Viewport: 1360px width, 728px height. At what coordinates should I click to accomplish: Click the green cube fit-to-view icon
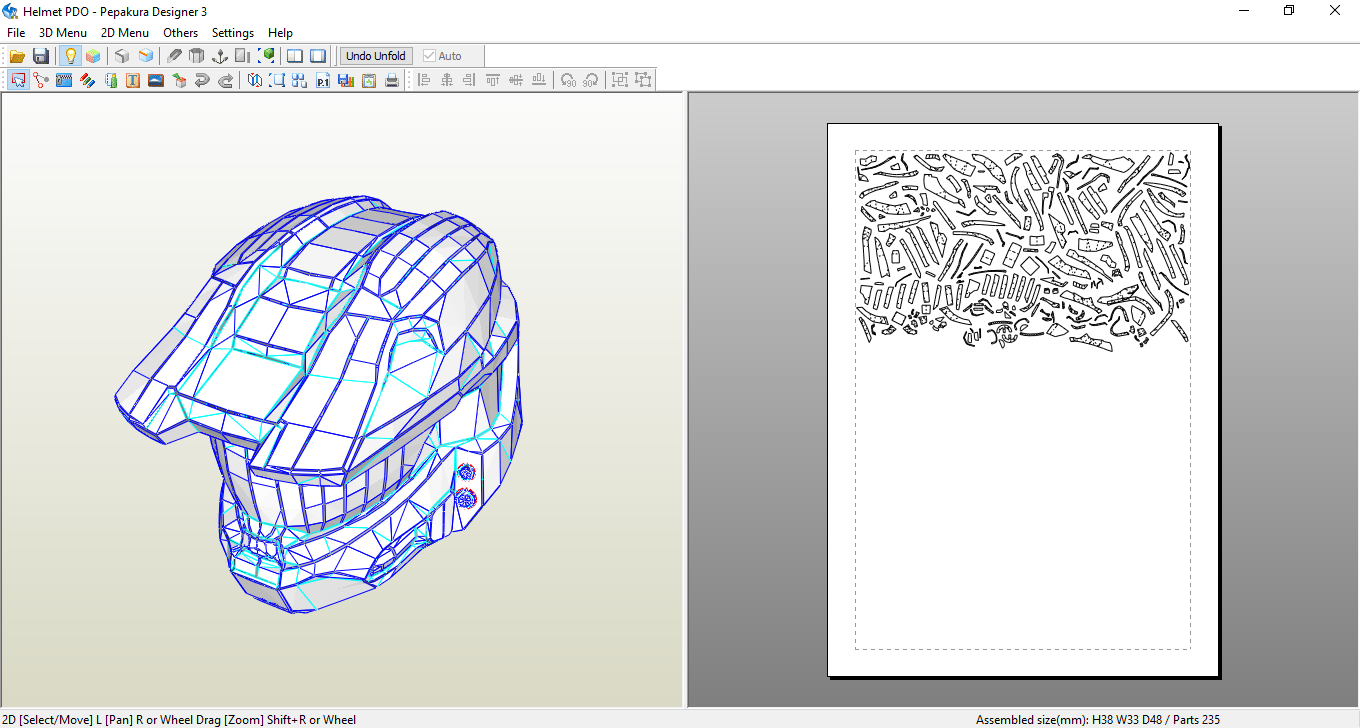[267, 56]
